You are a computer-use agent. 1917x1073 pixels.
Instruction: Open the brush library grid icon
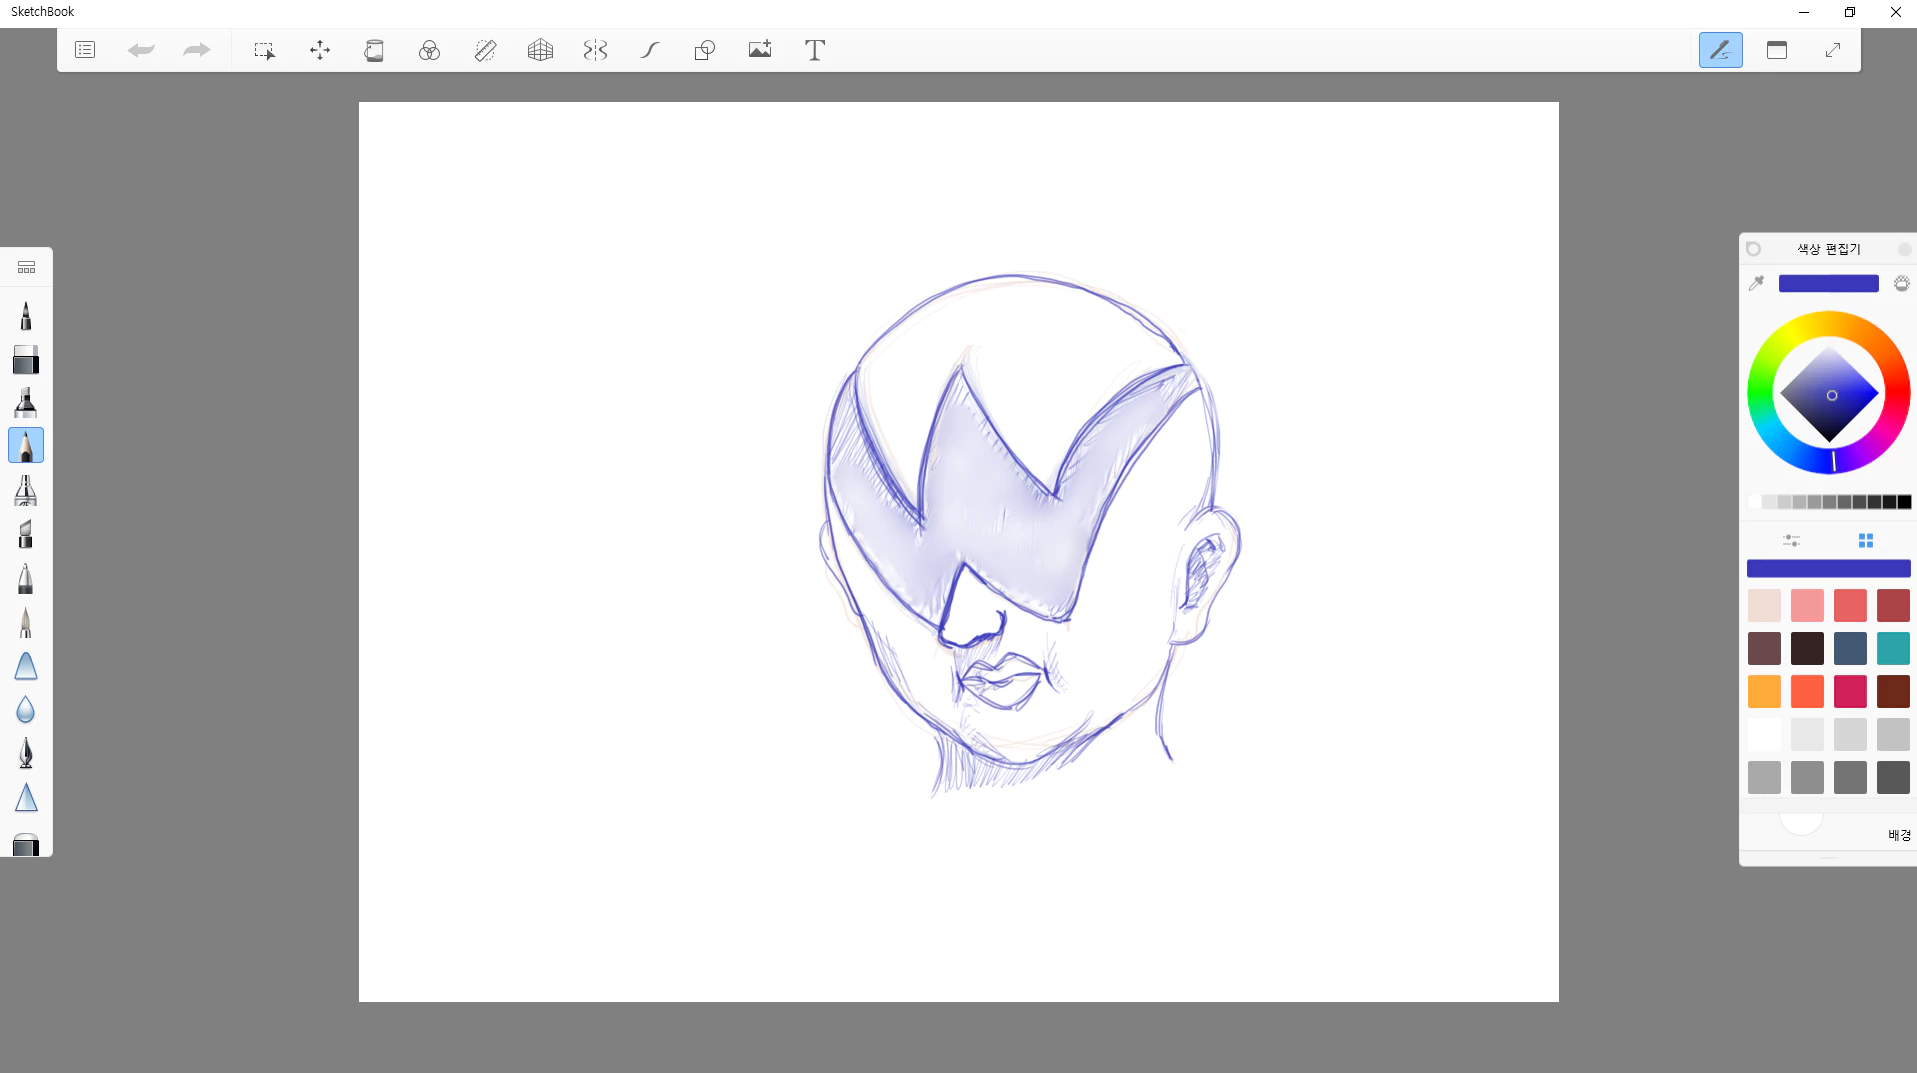pyautogui.click(x=26, y=268)
